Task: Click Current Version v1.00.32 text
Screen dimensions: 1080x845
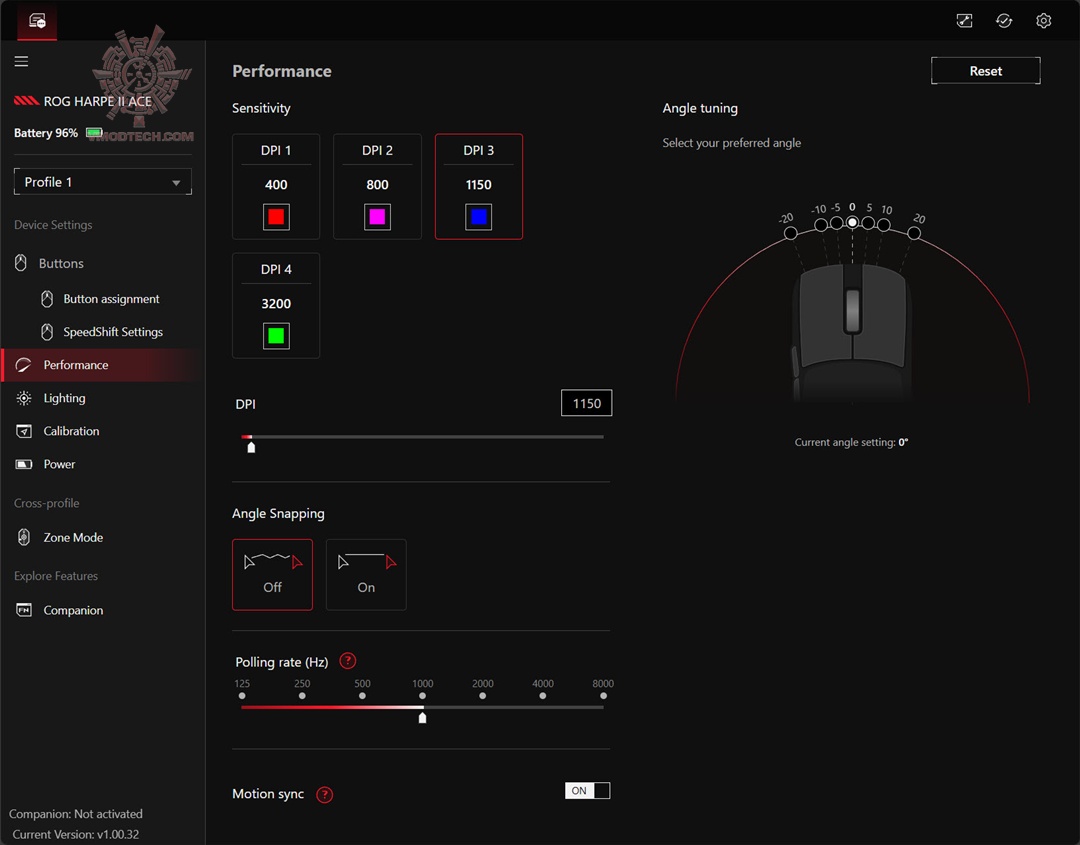Action: click(76, 834)
